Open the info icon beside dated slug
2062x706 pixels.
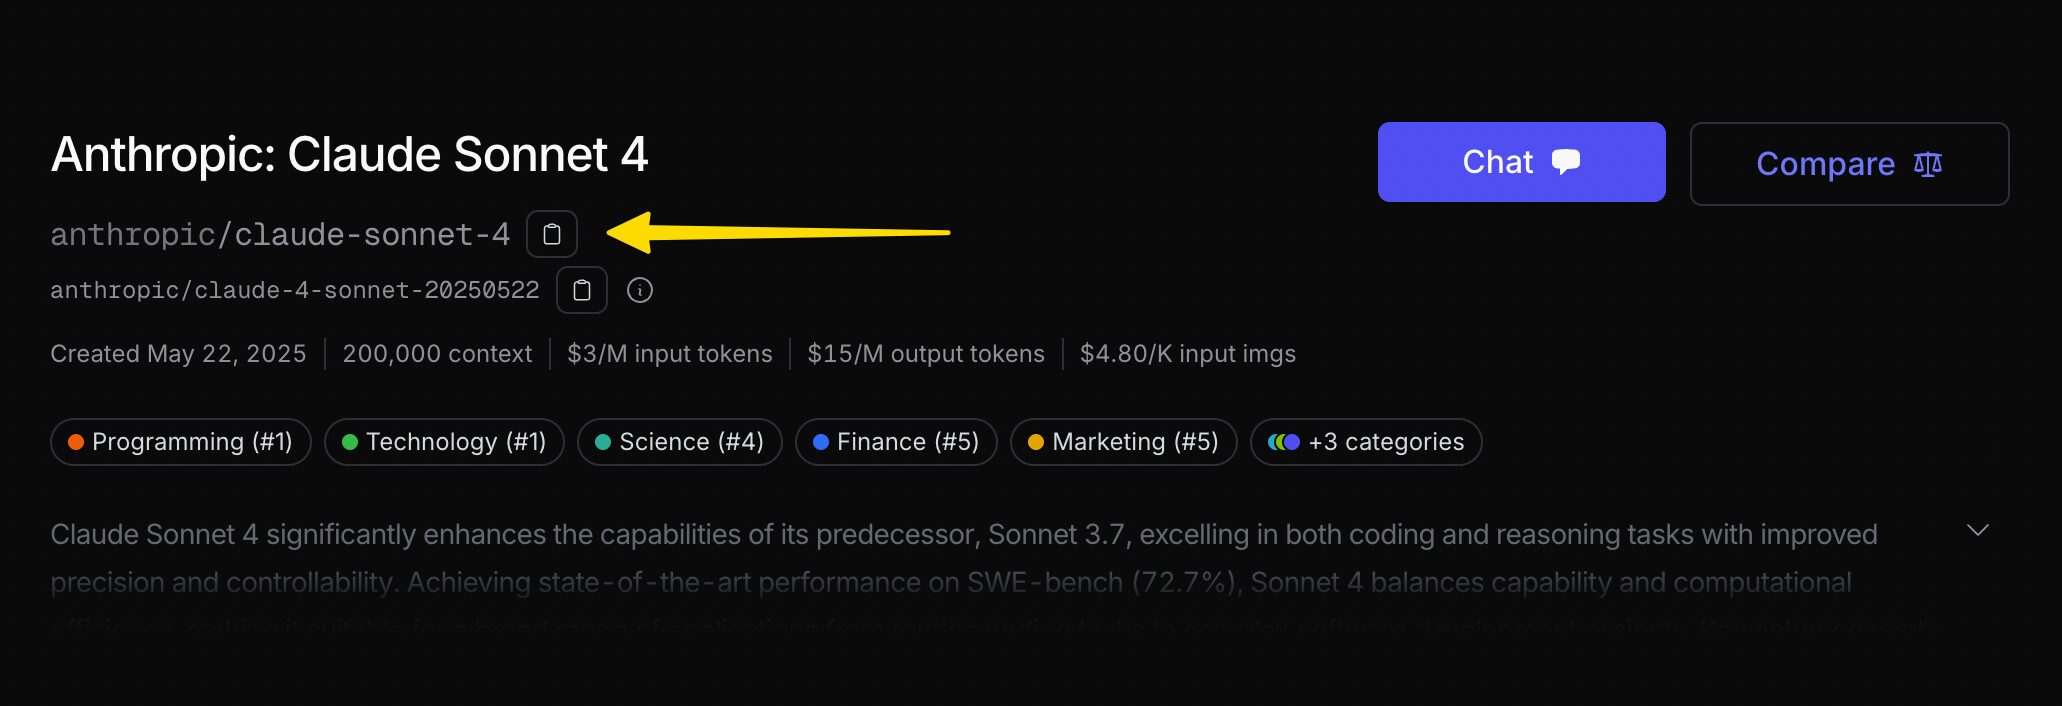pos(640,290)
